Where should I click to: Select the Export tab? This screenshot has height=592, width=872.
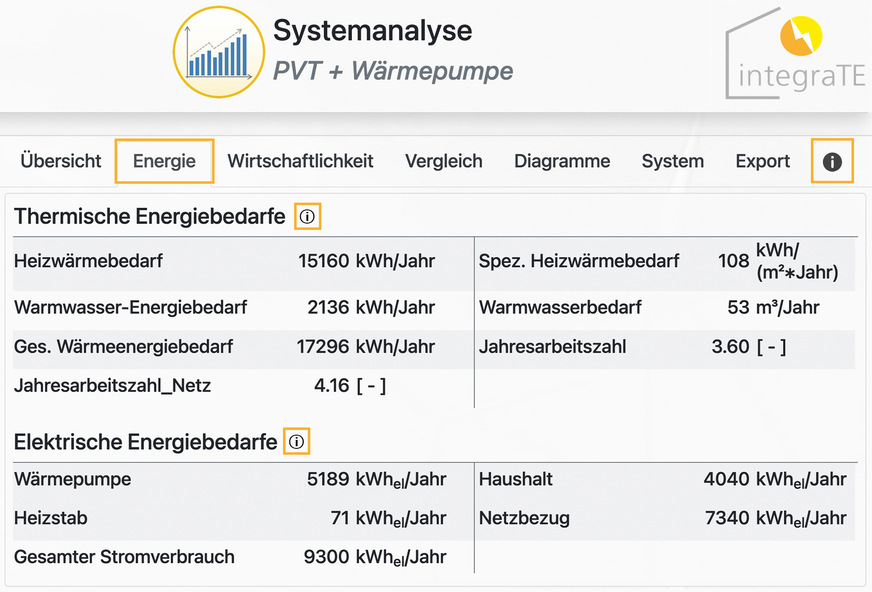point(762,161)
